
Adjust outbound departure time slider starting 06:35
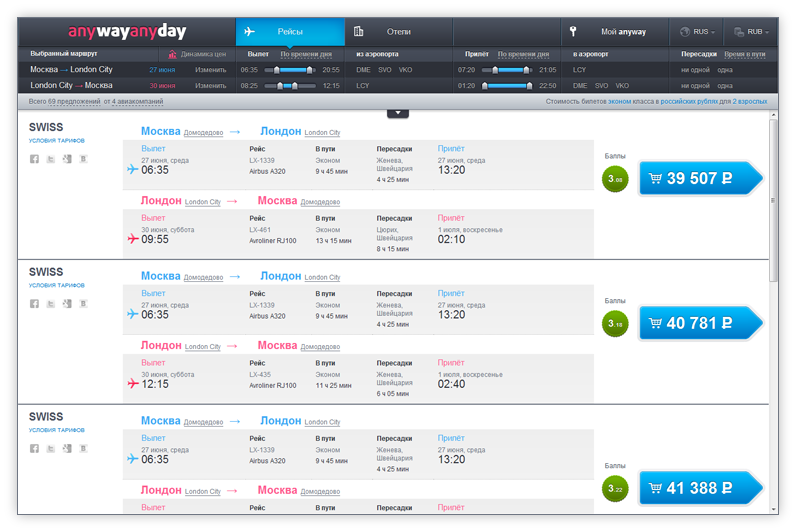pyautogui.click(x=290, y=70)
